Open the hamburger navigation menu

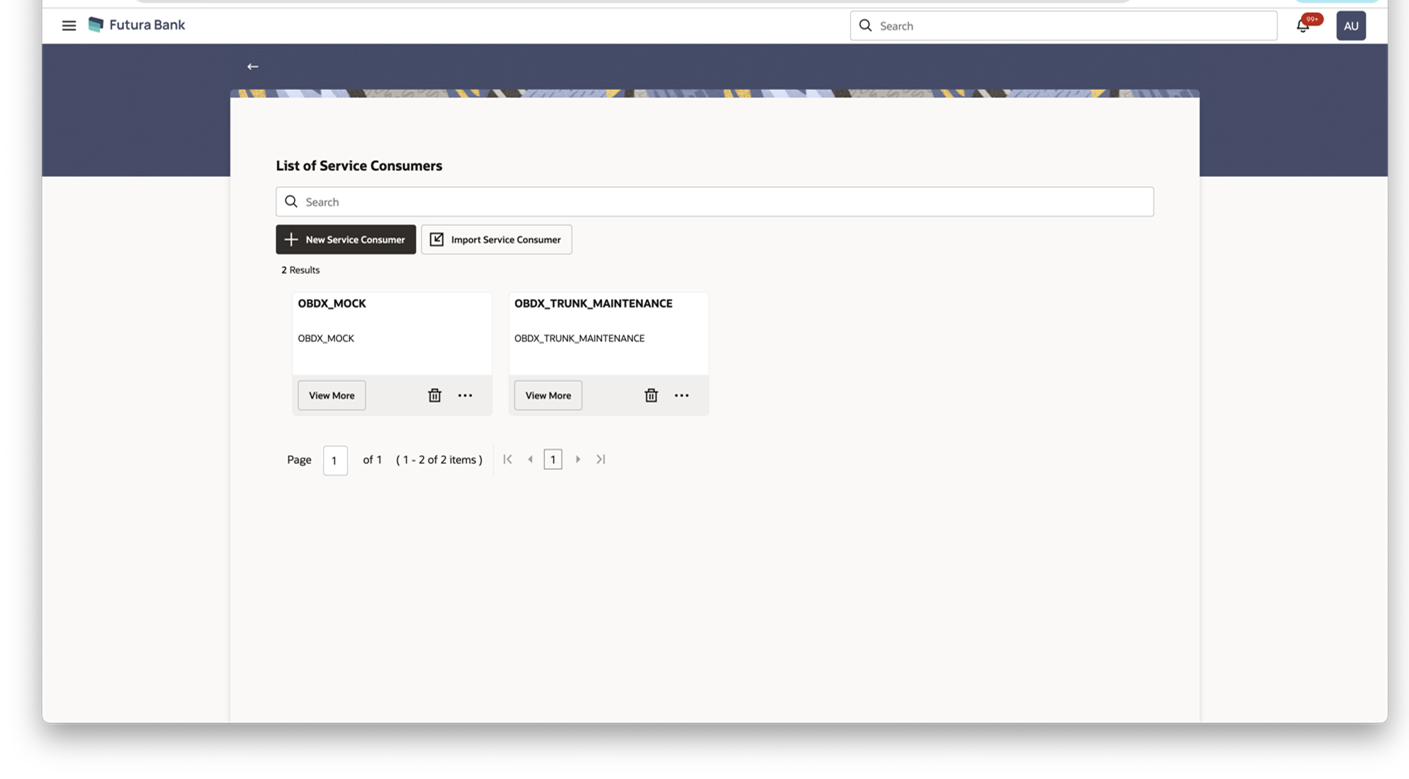(x=69, y=25)
